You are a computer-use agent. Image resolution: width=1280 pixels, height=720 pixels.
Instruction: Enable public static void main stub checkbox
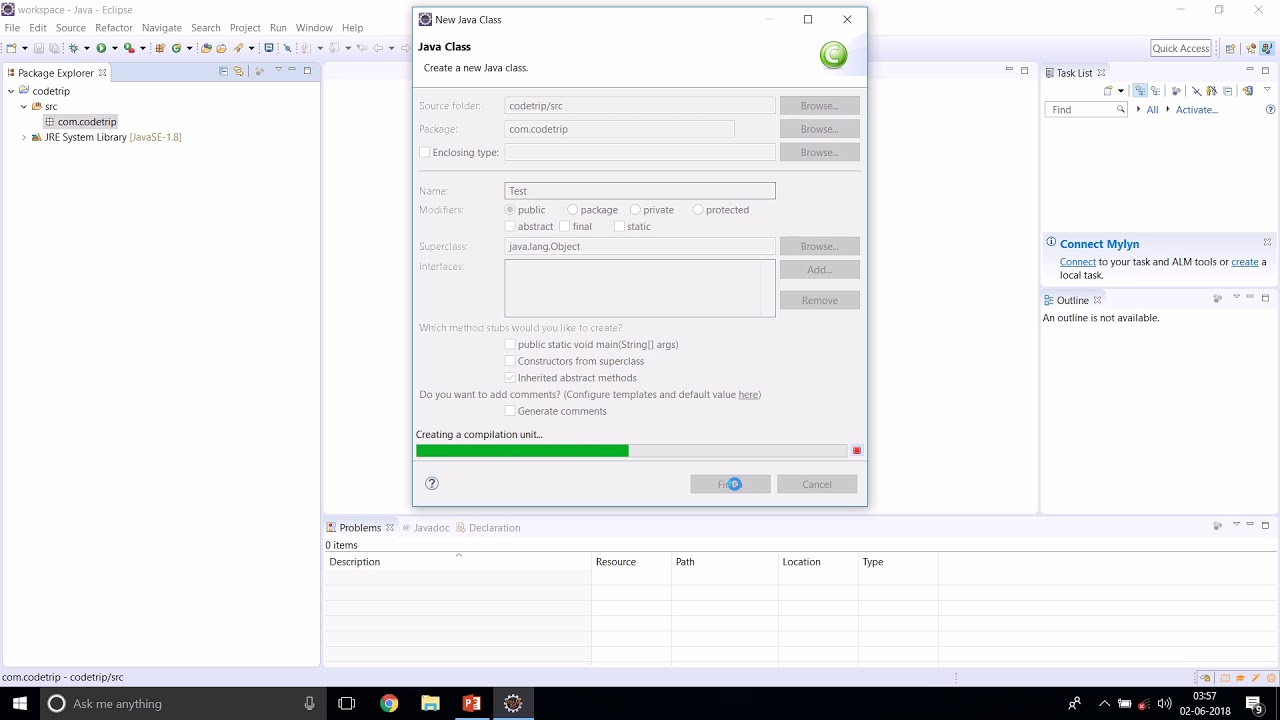click(510, 344)
